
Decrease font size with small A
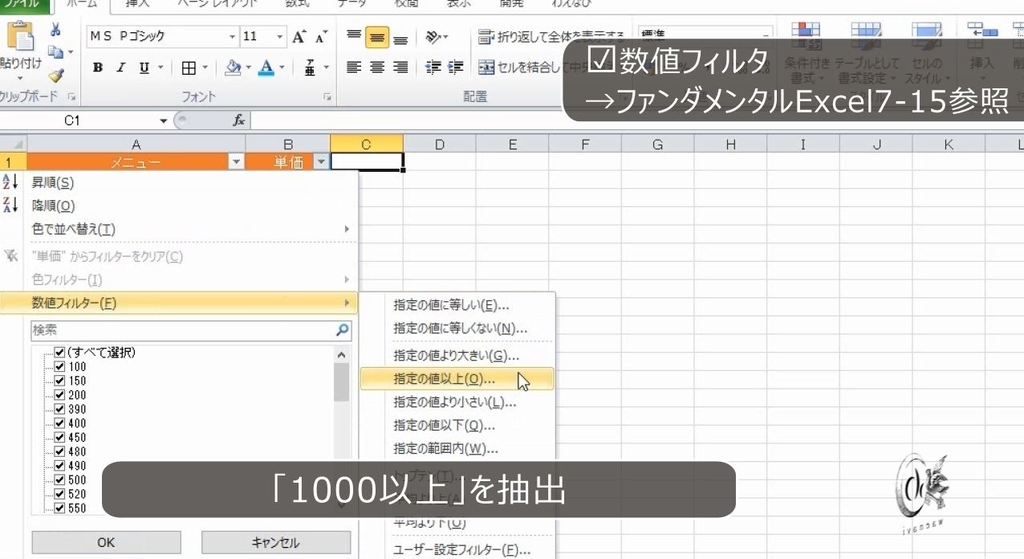point(321,37)
